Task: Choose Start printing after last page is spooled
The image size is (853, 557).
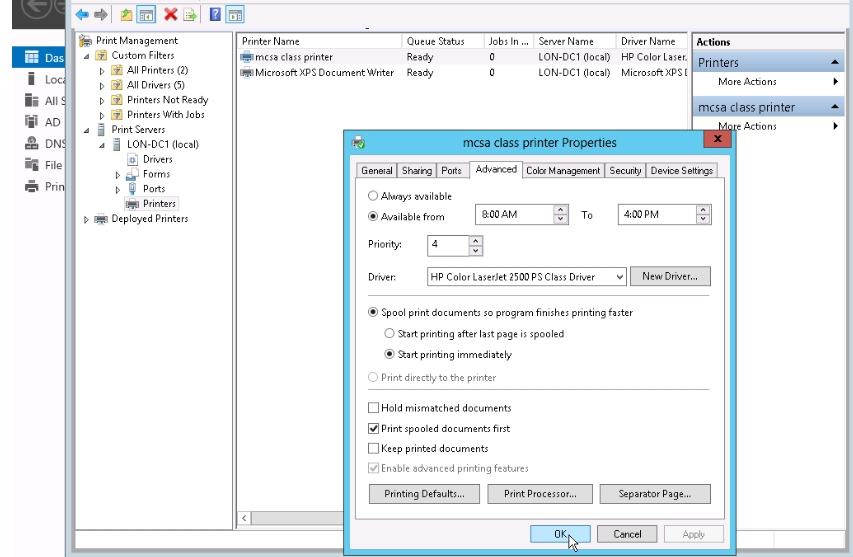Action: [x=390, y=334]
